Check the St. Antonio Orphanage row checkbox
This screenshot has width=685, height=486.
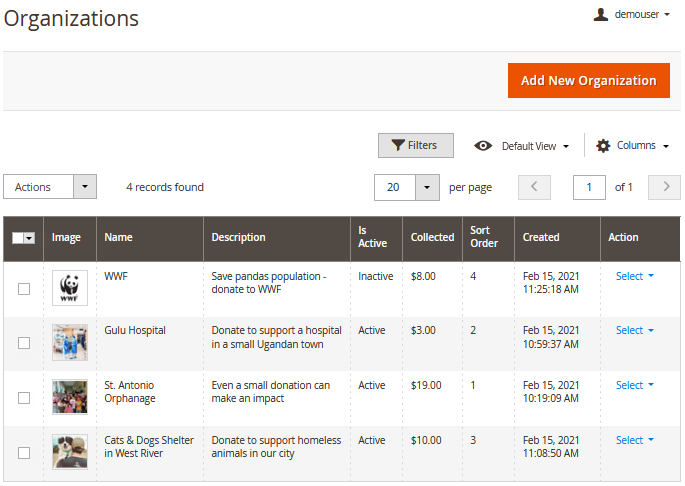24,398
